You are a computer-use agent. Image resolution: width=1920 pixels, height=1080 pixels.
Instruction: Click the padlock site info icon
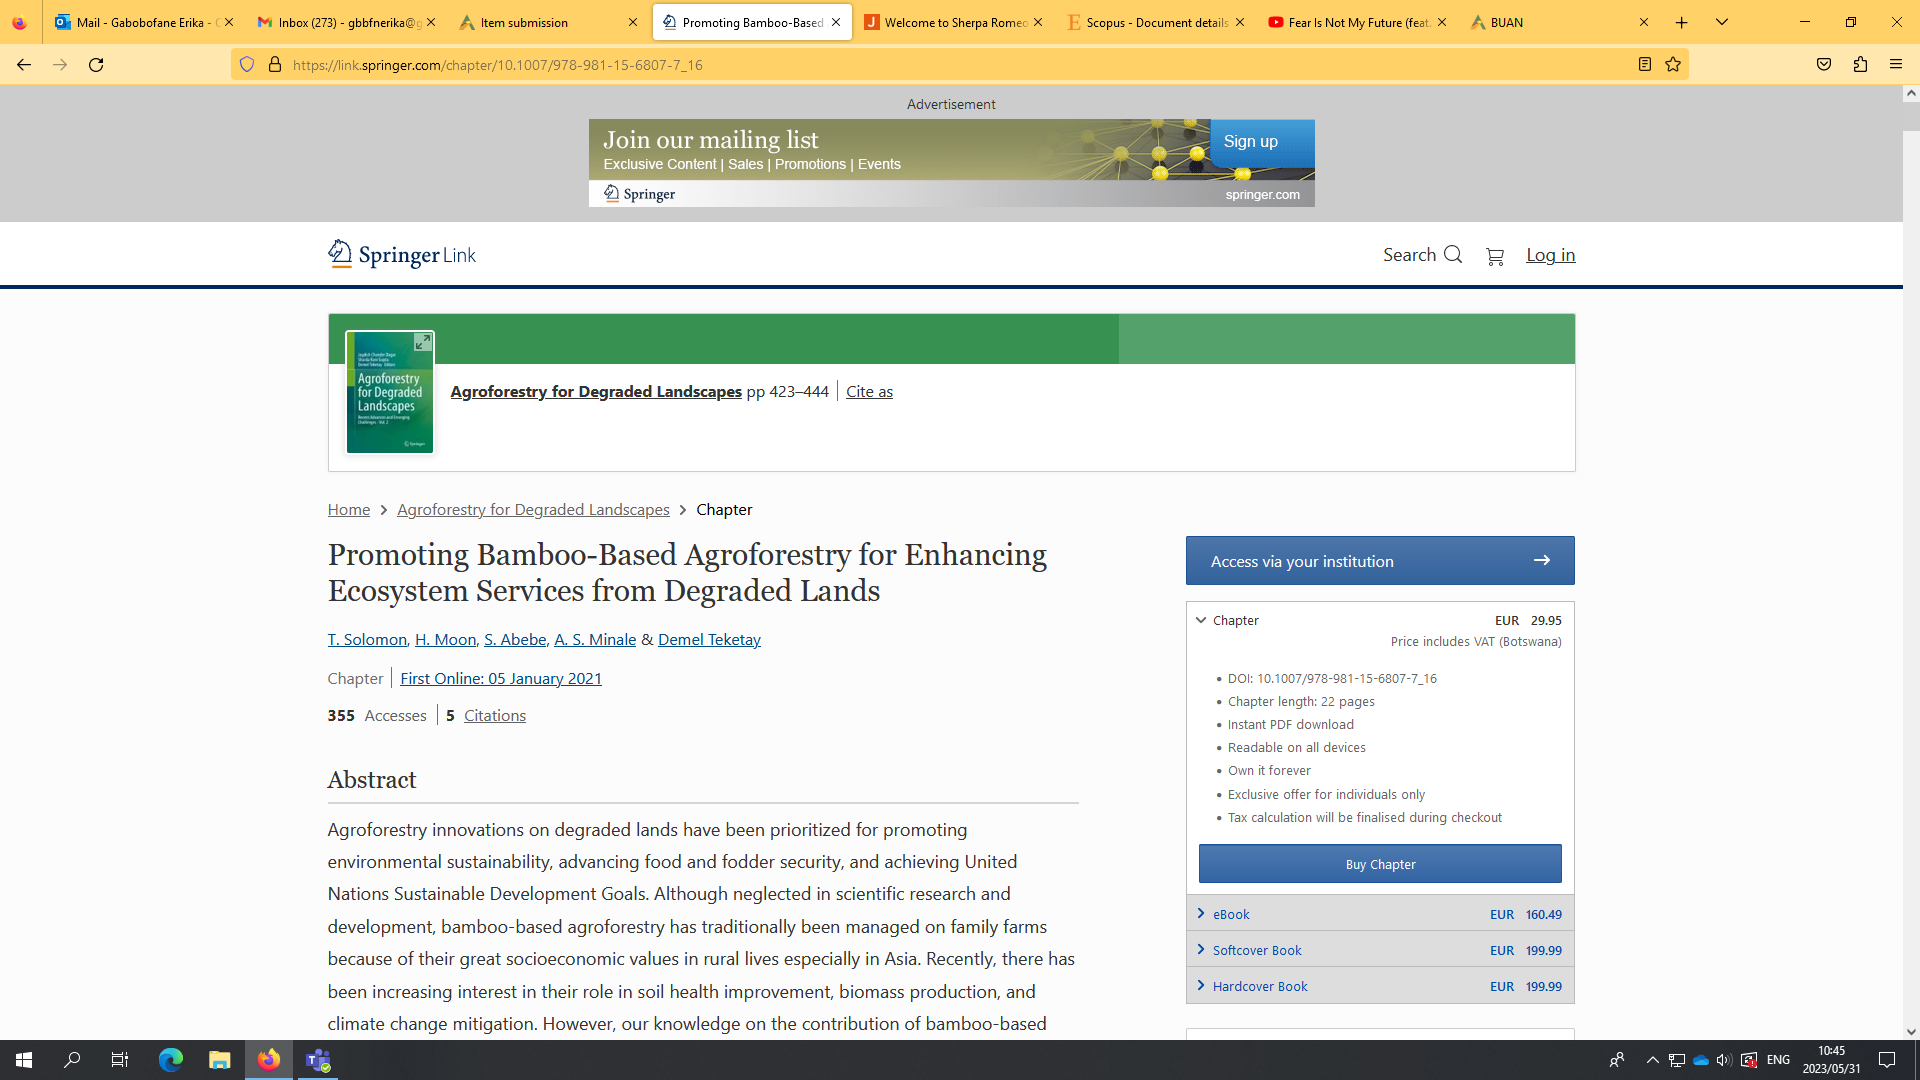(275, 65)
